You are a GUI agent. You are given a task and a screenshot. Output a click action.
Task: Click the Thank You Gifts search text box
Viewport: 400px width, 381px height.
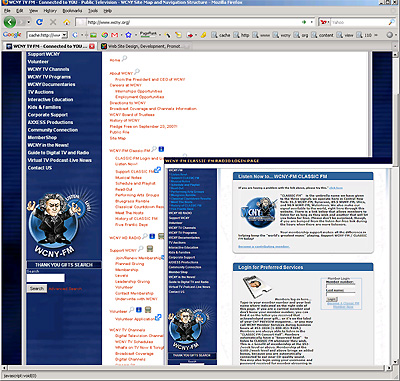(x=46, y=278)
